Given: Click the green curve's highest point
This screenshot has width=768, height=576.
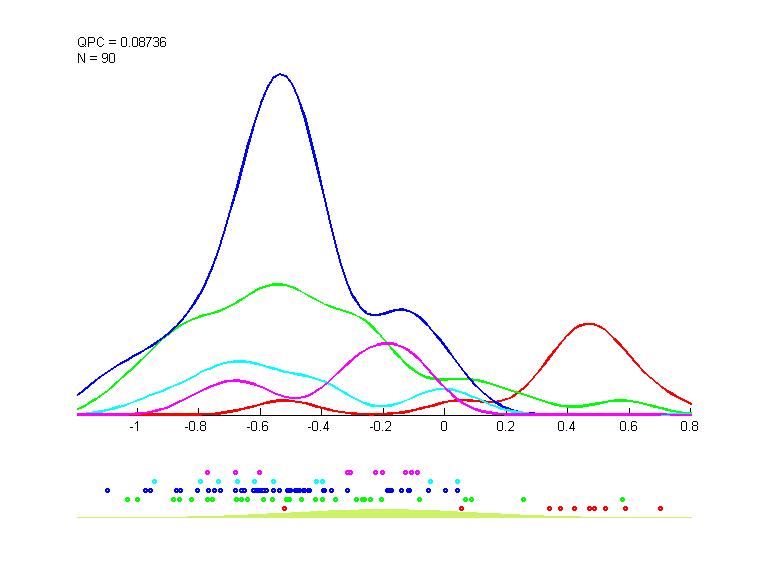Looking at the screenshot, I should (x=278, y=284).
